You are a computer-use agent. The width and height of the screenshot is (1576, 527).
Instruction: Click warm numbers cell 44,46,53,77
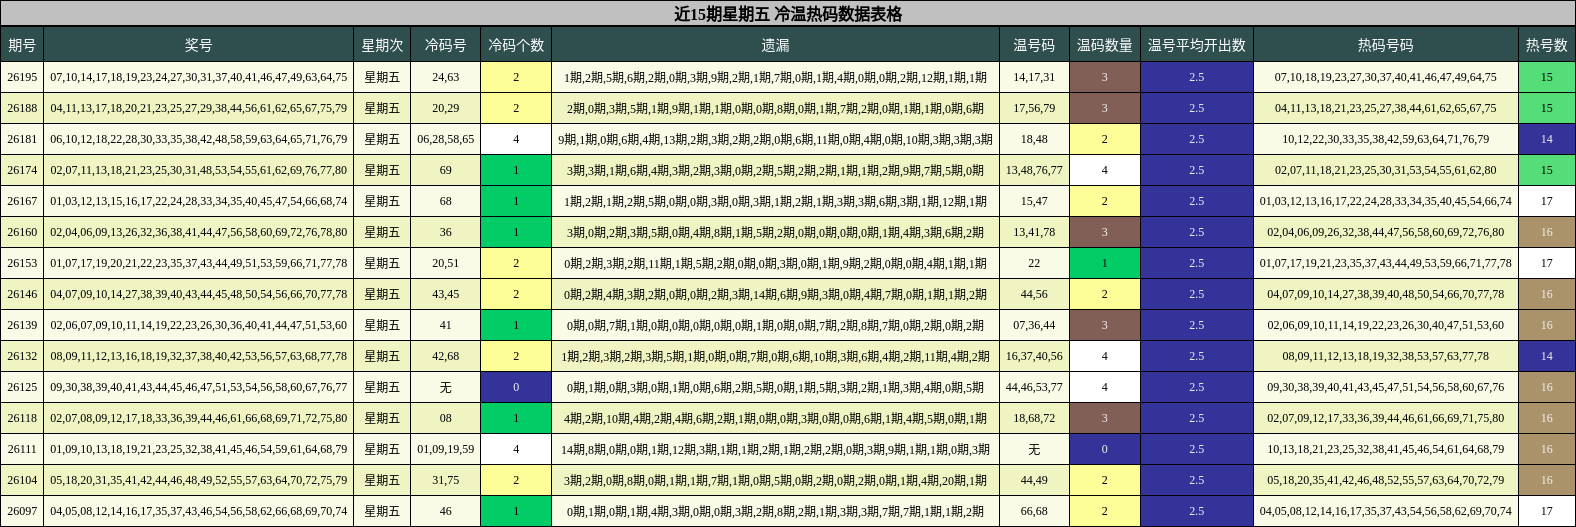tap(1034, 387)
